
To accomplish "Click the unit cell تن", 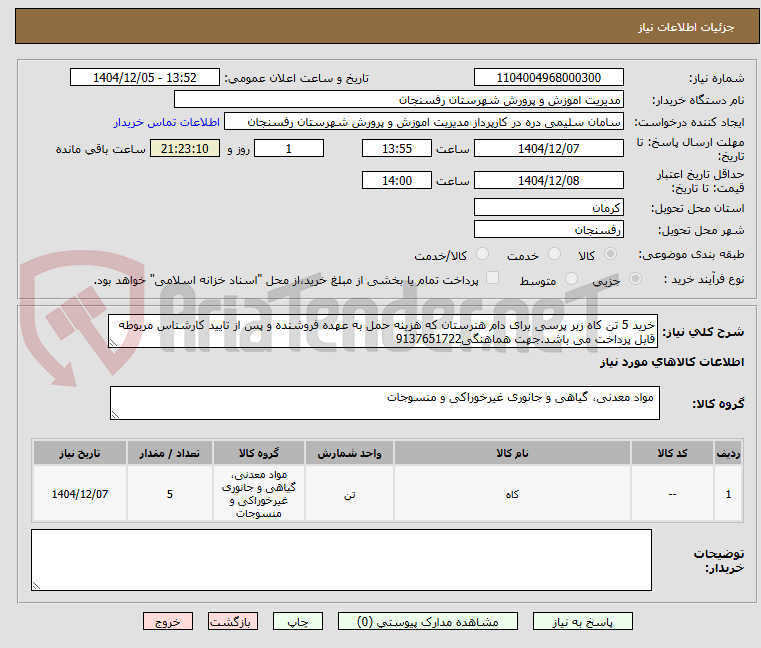I will (x=349, y=494).
